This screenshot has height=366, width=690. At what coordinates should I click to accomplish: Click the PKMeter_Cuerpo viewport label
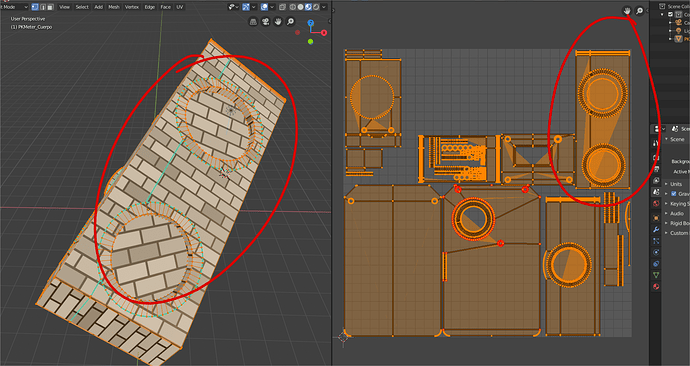pyautogui.click(x=31, y=27)
